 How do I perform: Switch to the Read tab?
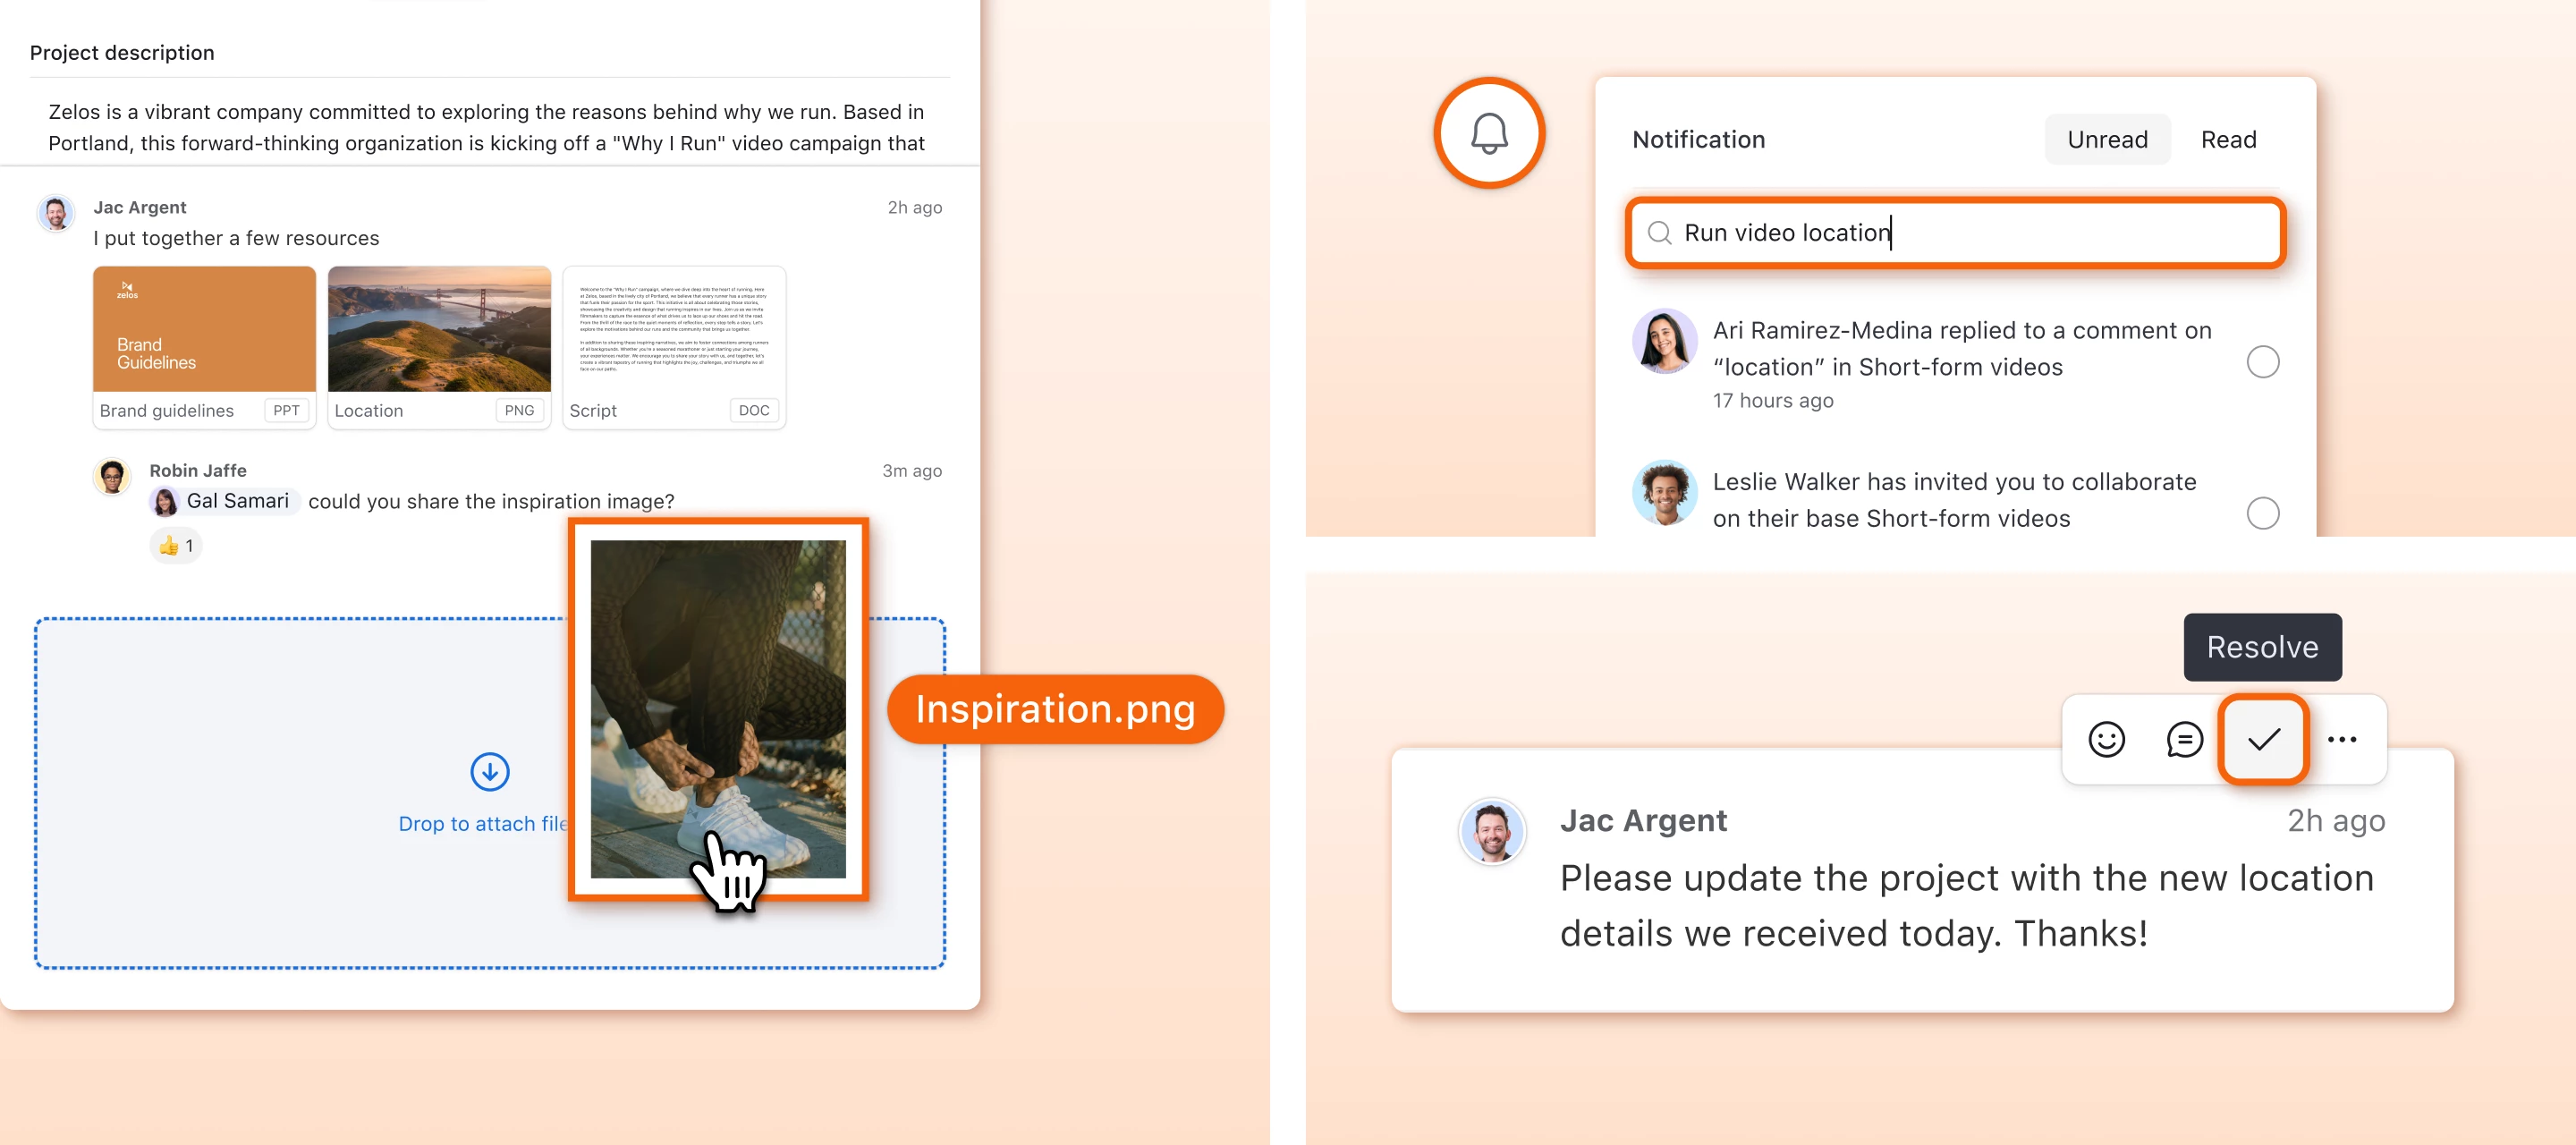click(2227, 140)
